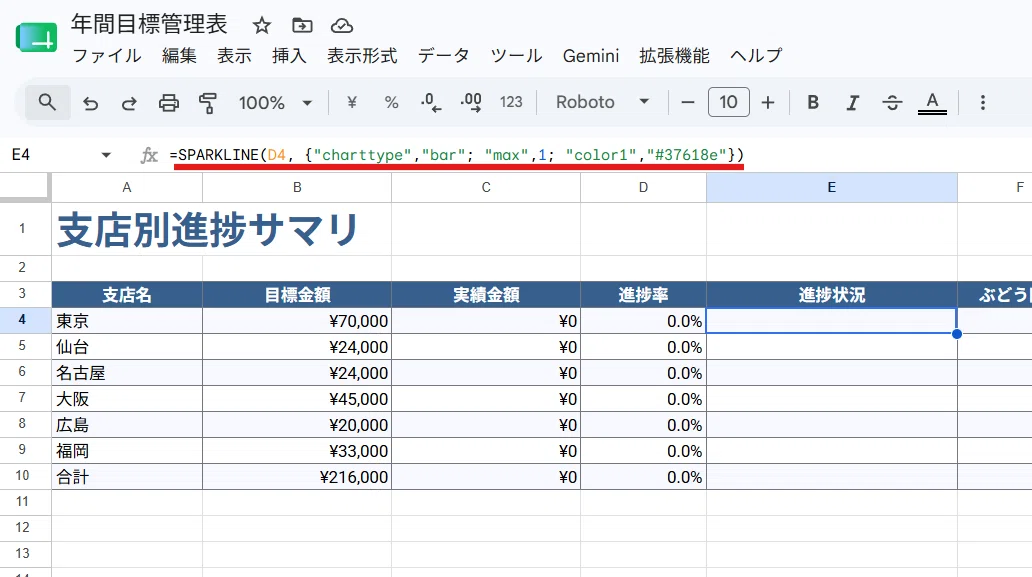Select column E header
The image size is (1032, 577).
832,188
